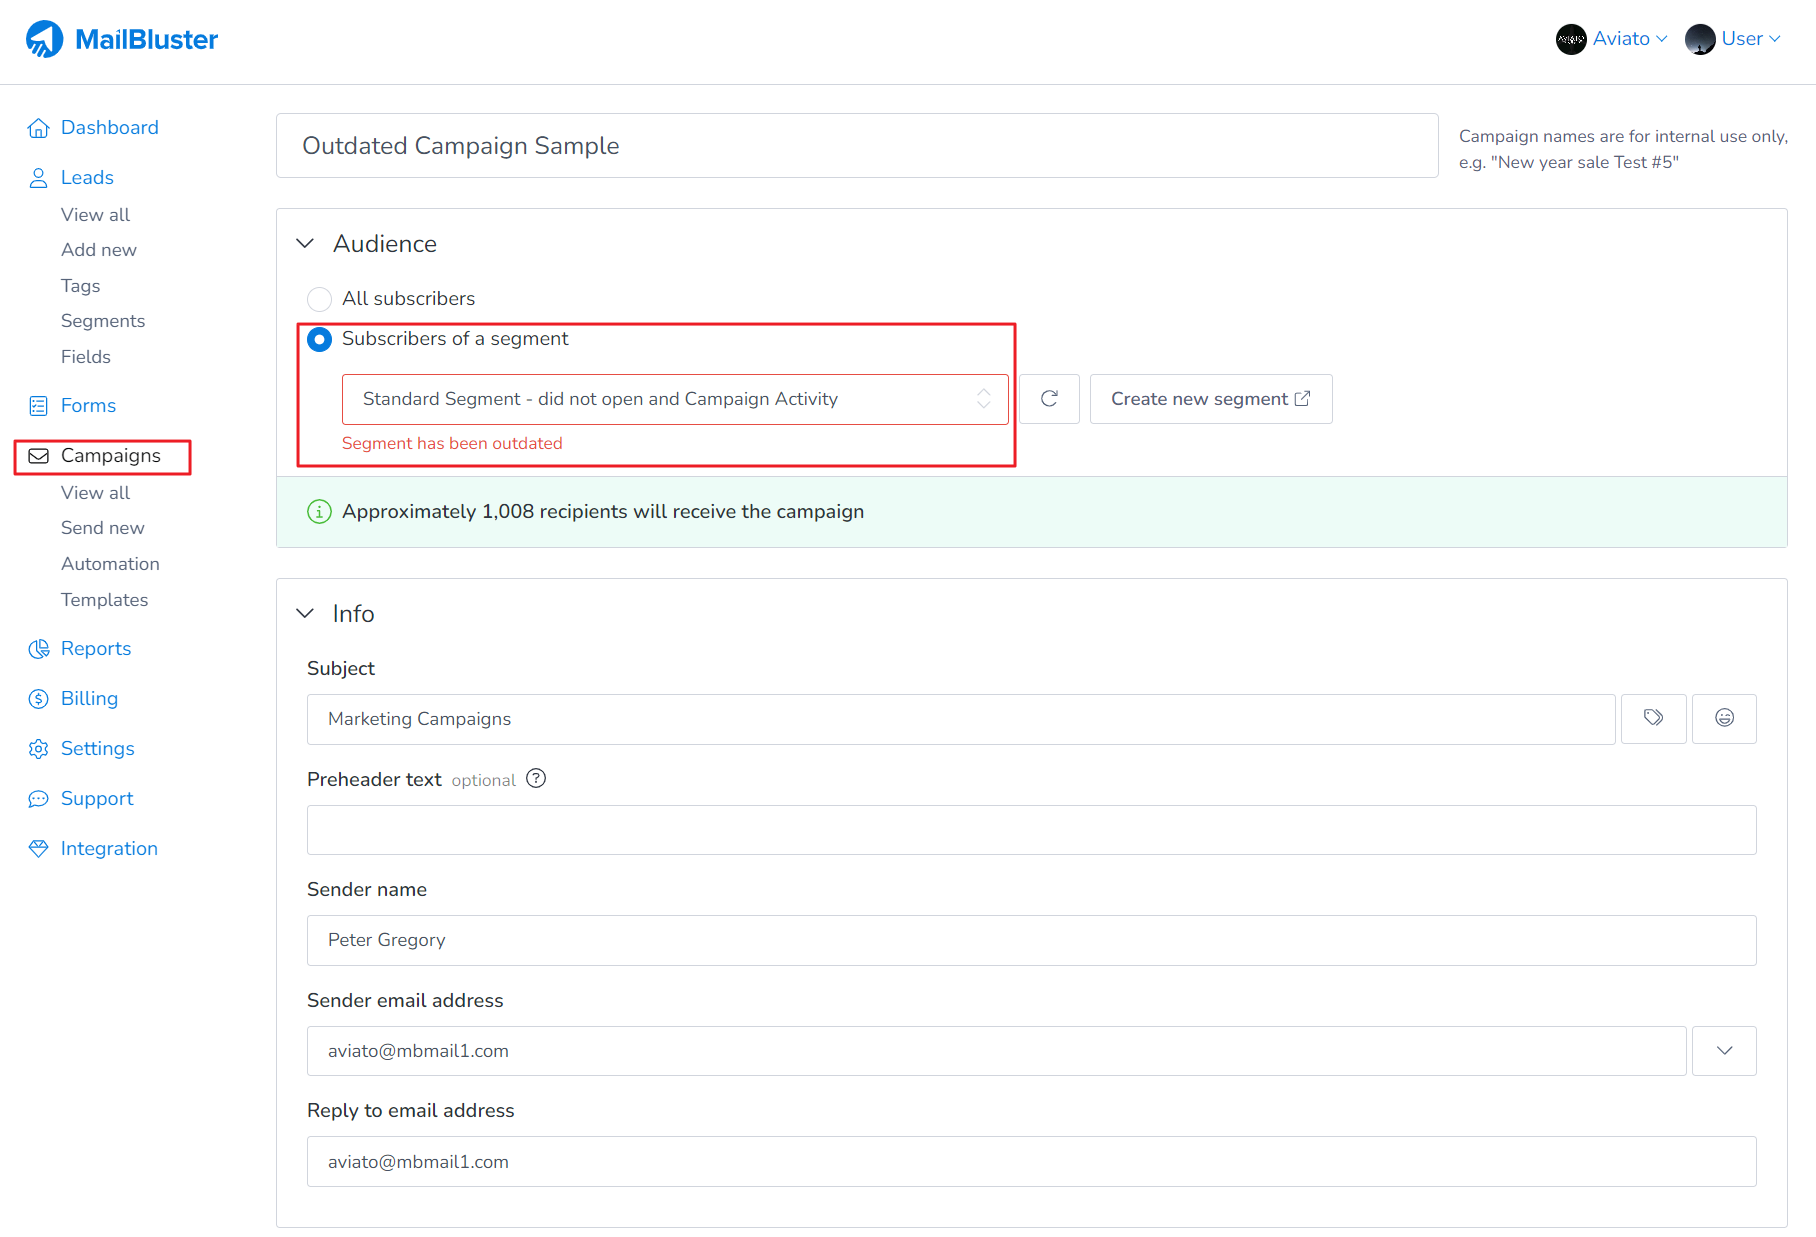Open the personalization tag icon beside Subject
The image size is (1816, 1237).
tap(1653, 718)
